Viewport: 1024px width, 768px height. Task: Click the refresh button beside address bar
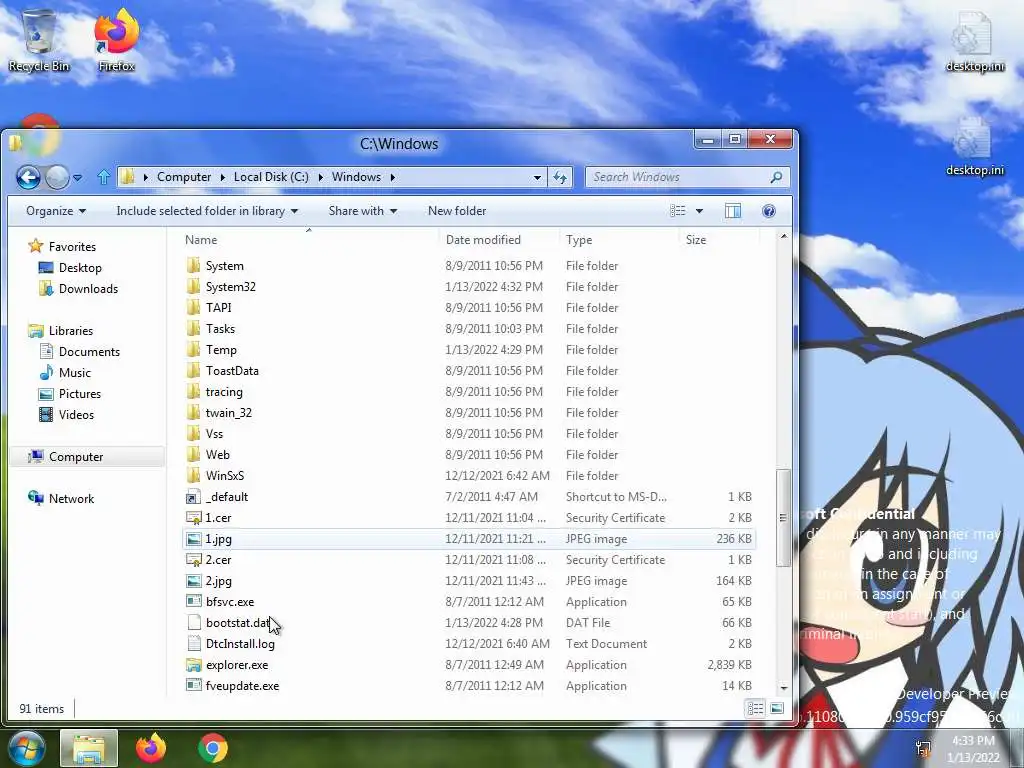coord(560,177)
